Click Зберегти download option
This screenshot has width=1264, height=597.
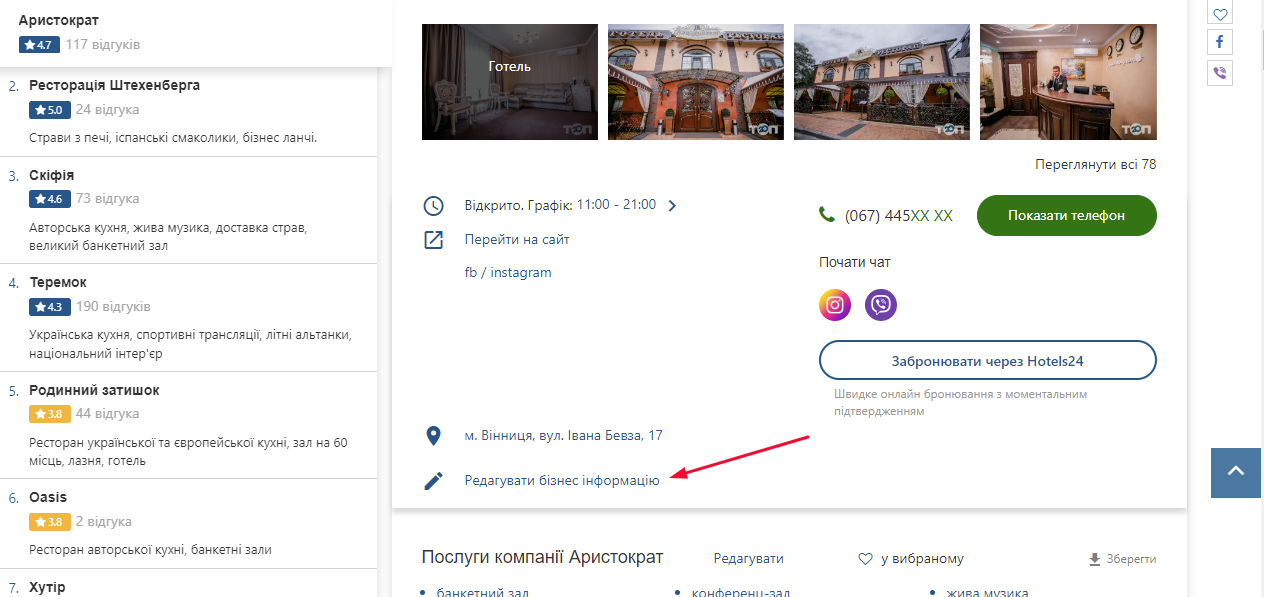coord(1122,559)
